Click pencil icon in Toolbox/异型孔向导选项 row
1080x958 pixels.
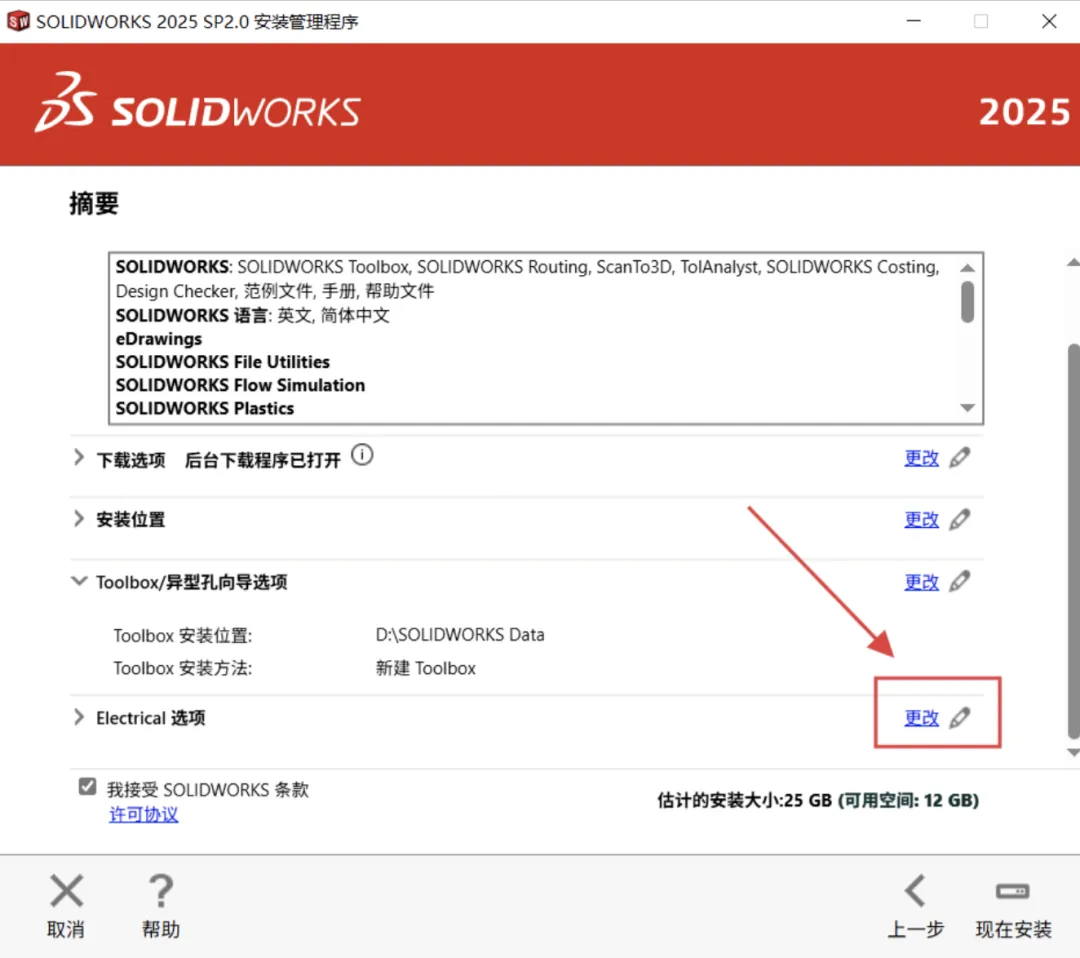959,581
